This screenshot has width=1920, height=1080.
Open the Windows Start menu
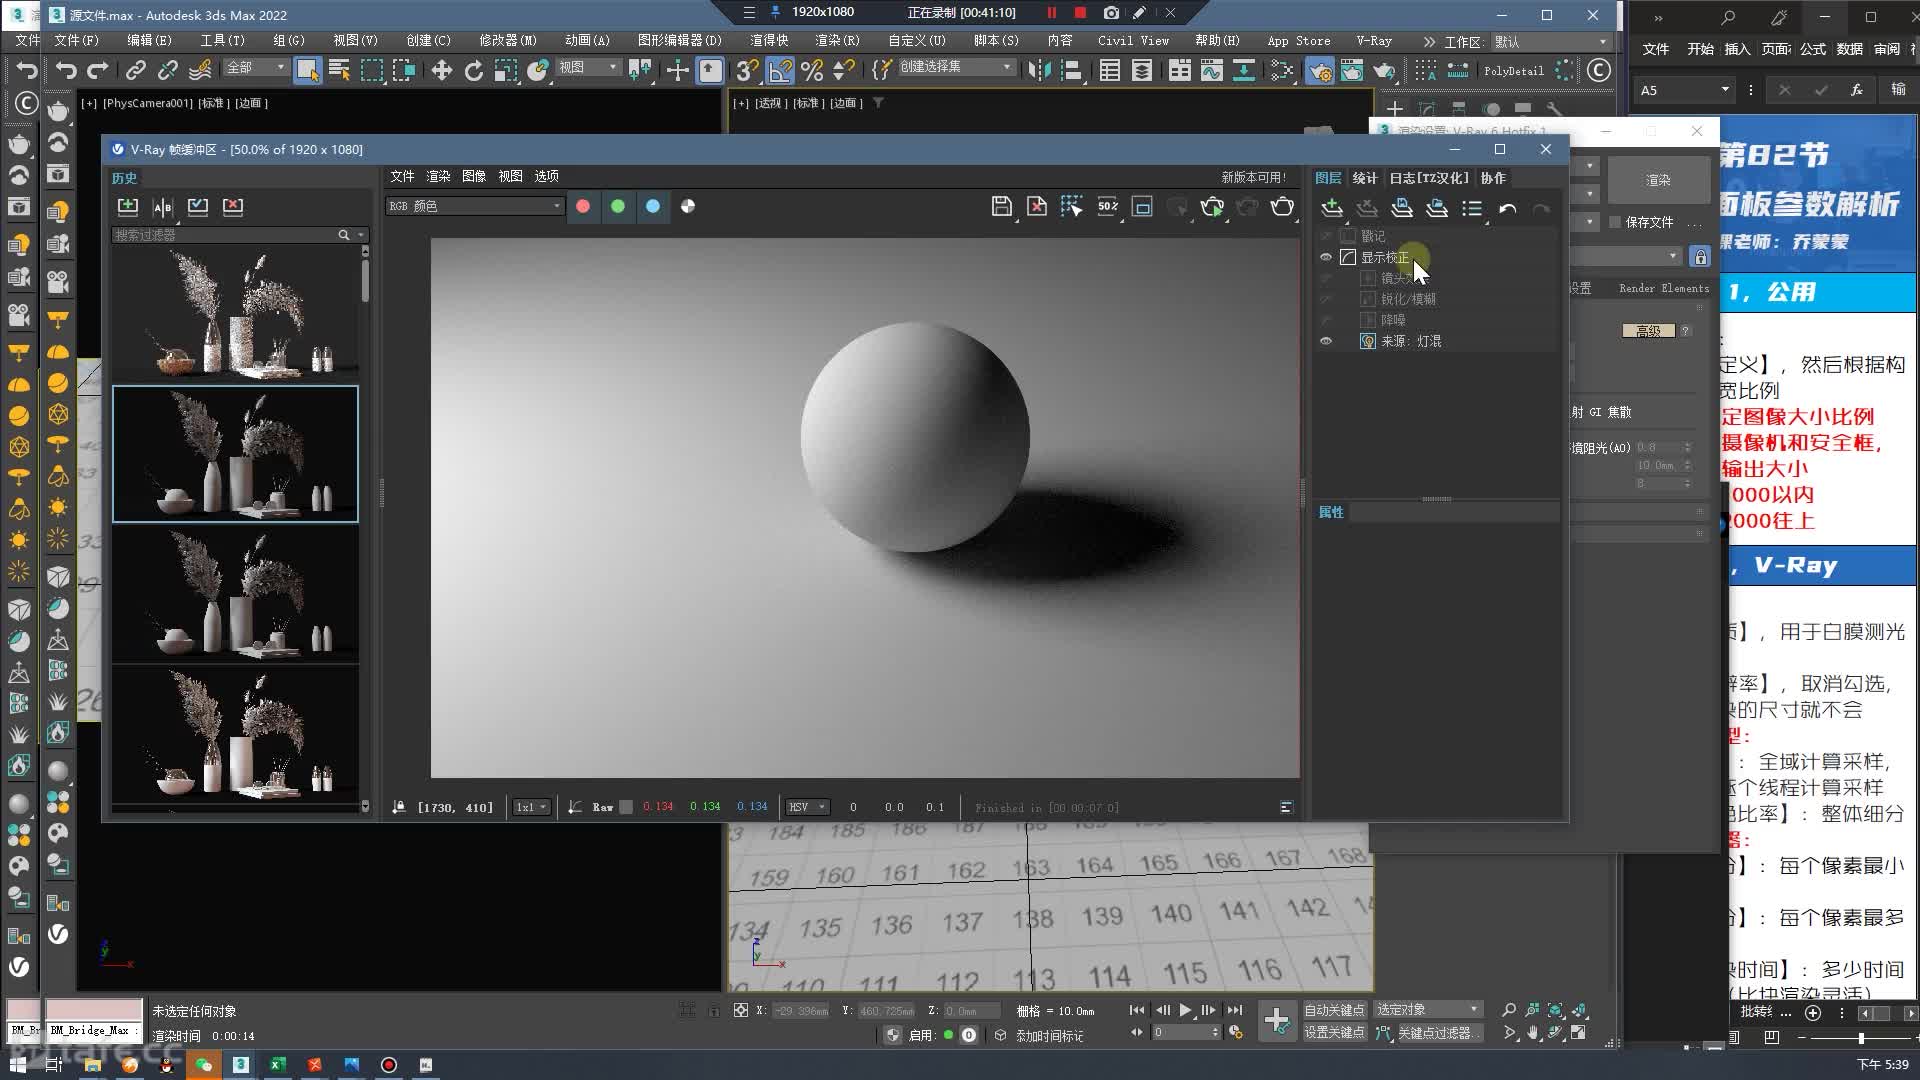[17, 1065]
